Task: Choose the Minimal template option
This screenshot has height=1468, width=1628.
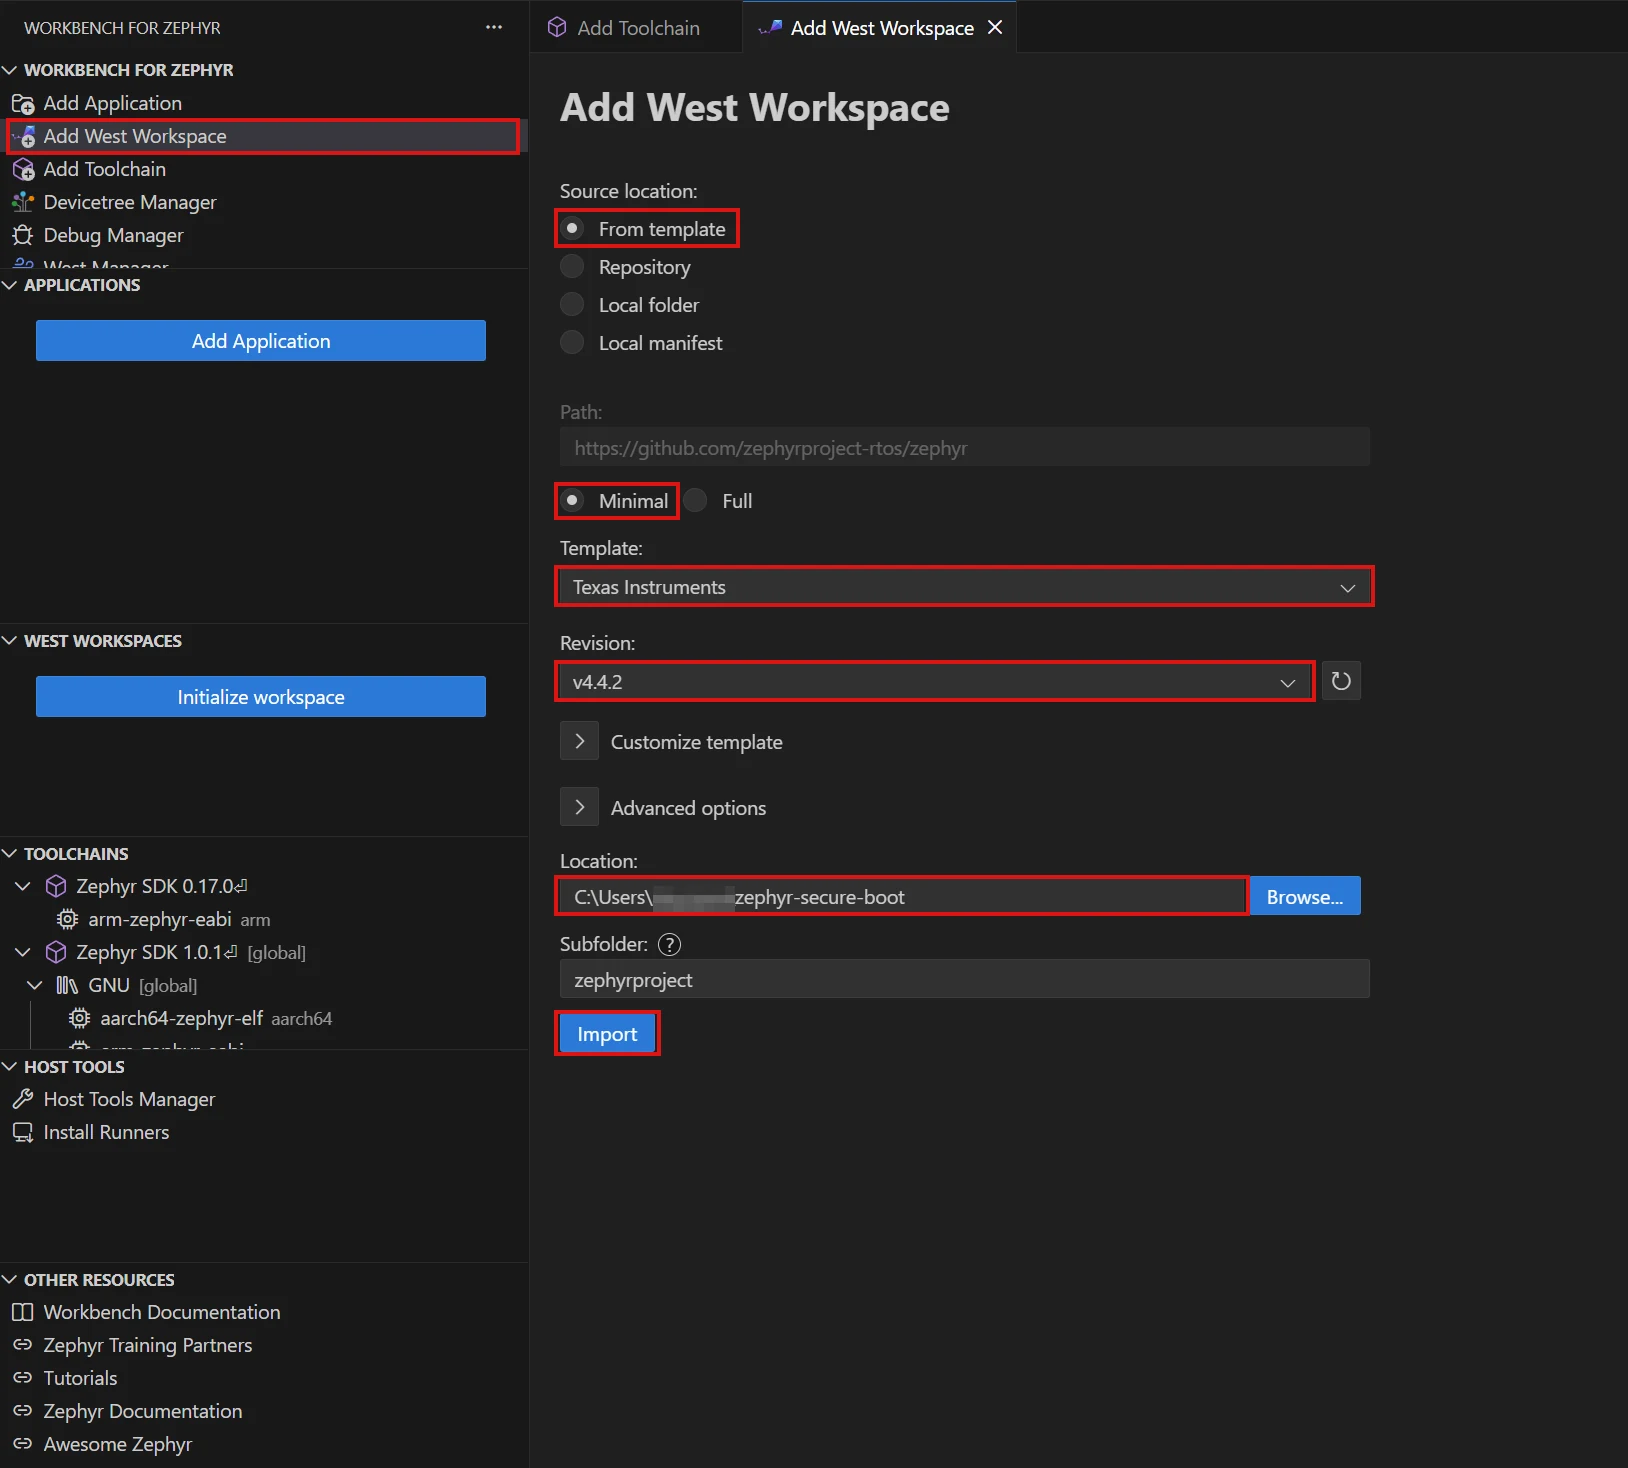Action: click(572, 501)
